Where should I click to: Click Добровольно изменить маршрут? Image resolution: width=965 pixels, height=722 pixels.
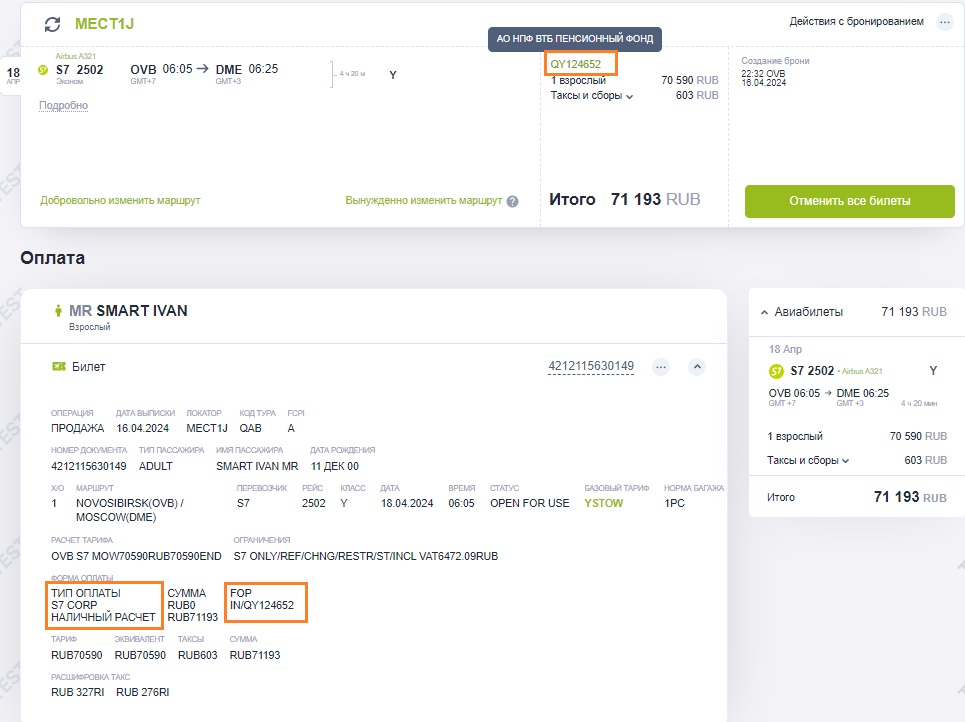tap(120, 201)
